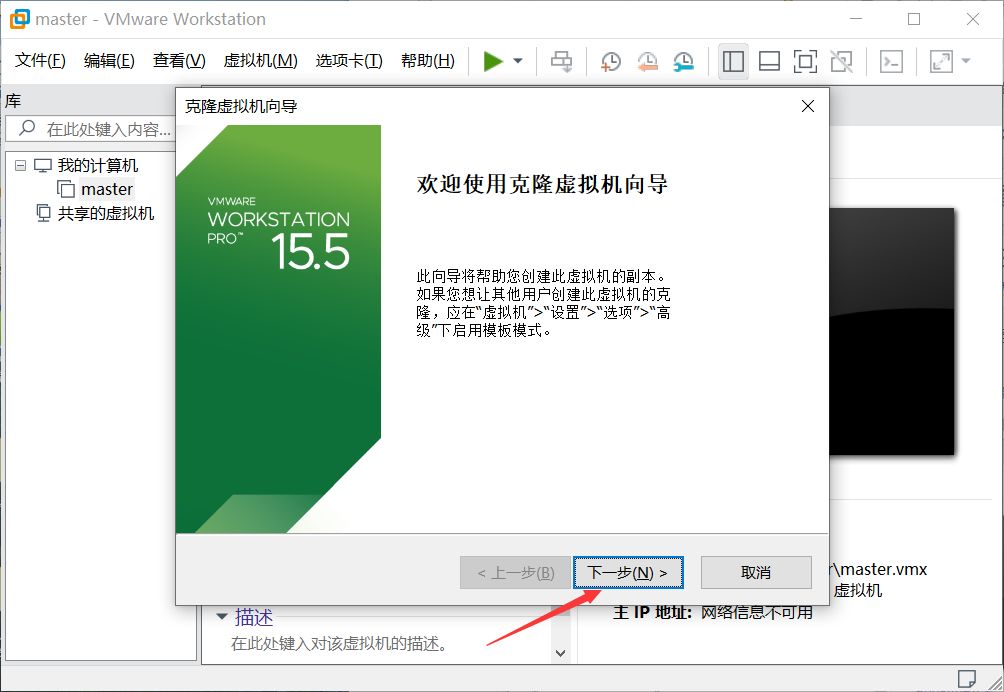Image resolution: width=1004 pixels, height=692 pixels.
Task: Click the status bar message log icon
Action: point(966,679)
